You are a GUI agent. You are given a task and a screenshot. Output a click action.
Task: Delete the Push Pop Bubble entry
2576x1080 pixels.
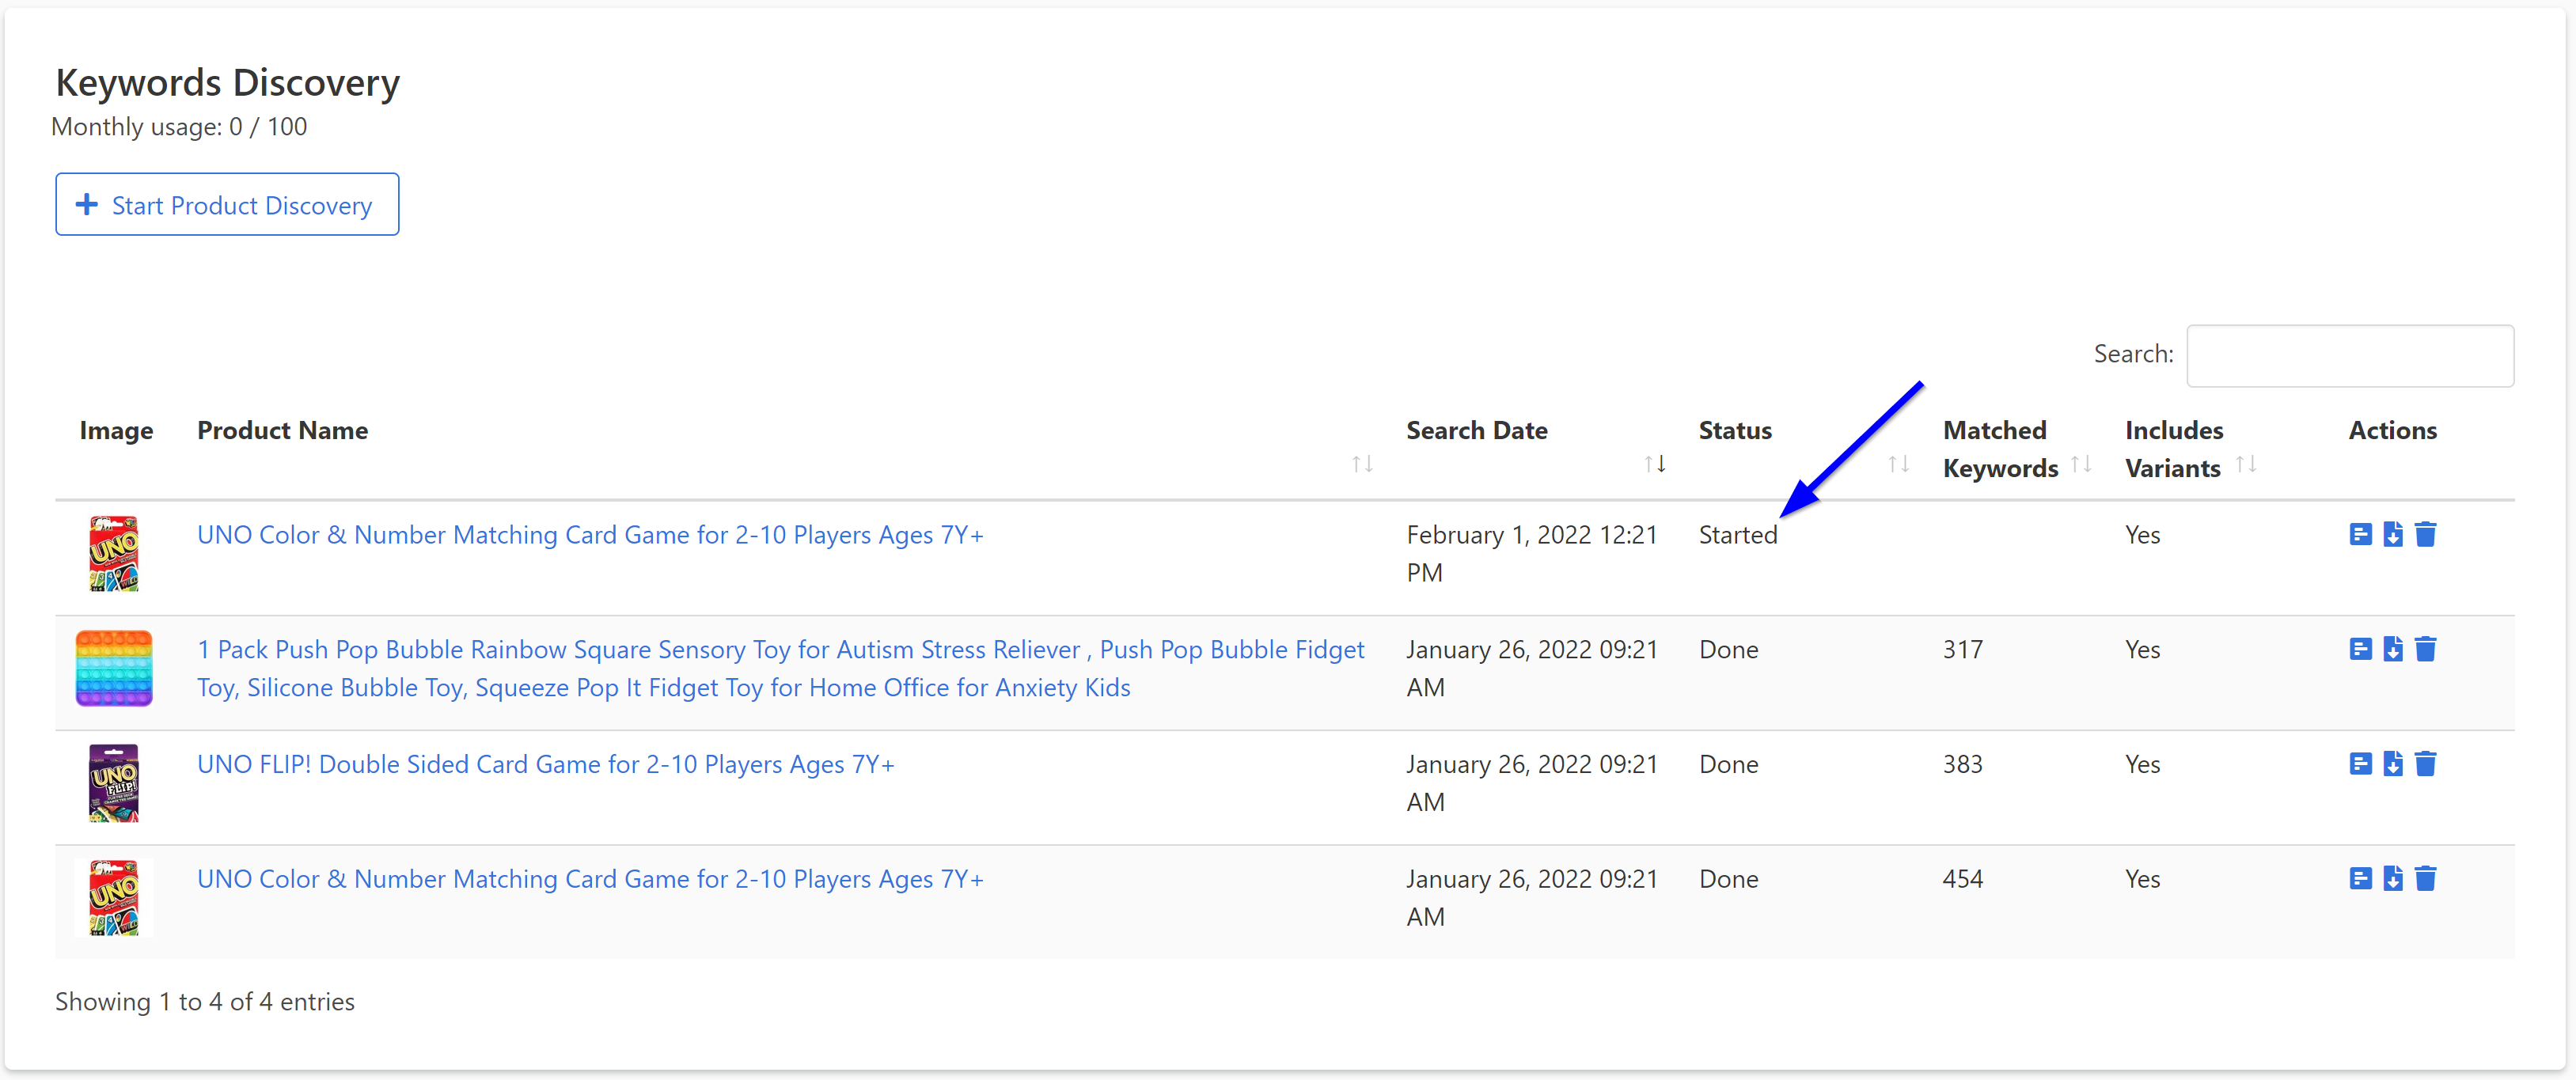pos(2425,650)
